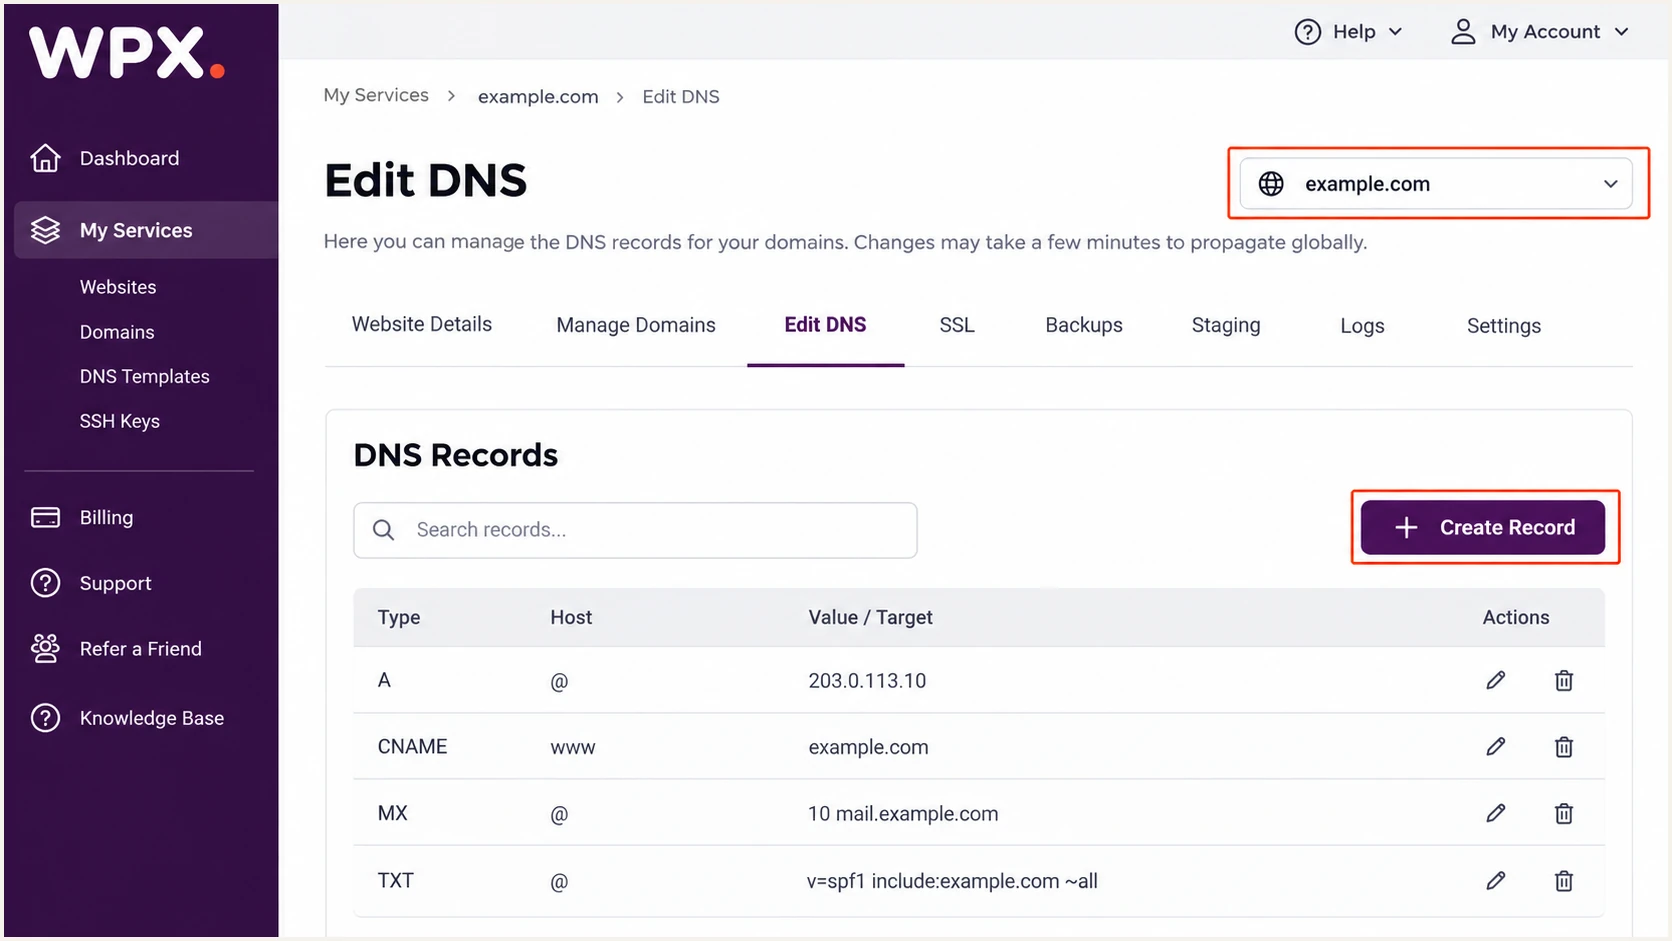The image size is (1672, 941).
Task: Go to My Services breadcrumb
Action: [x=376, y=95]
